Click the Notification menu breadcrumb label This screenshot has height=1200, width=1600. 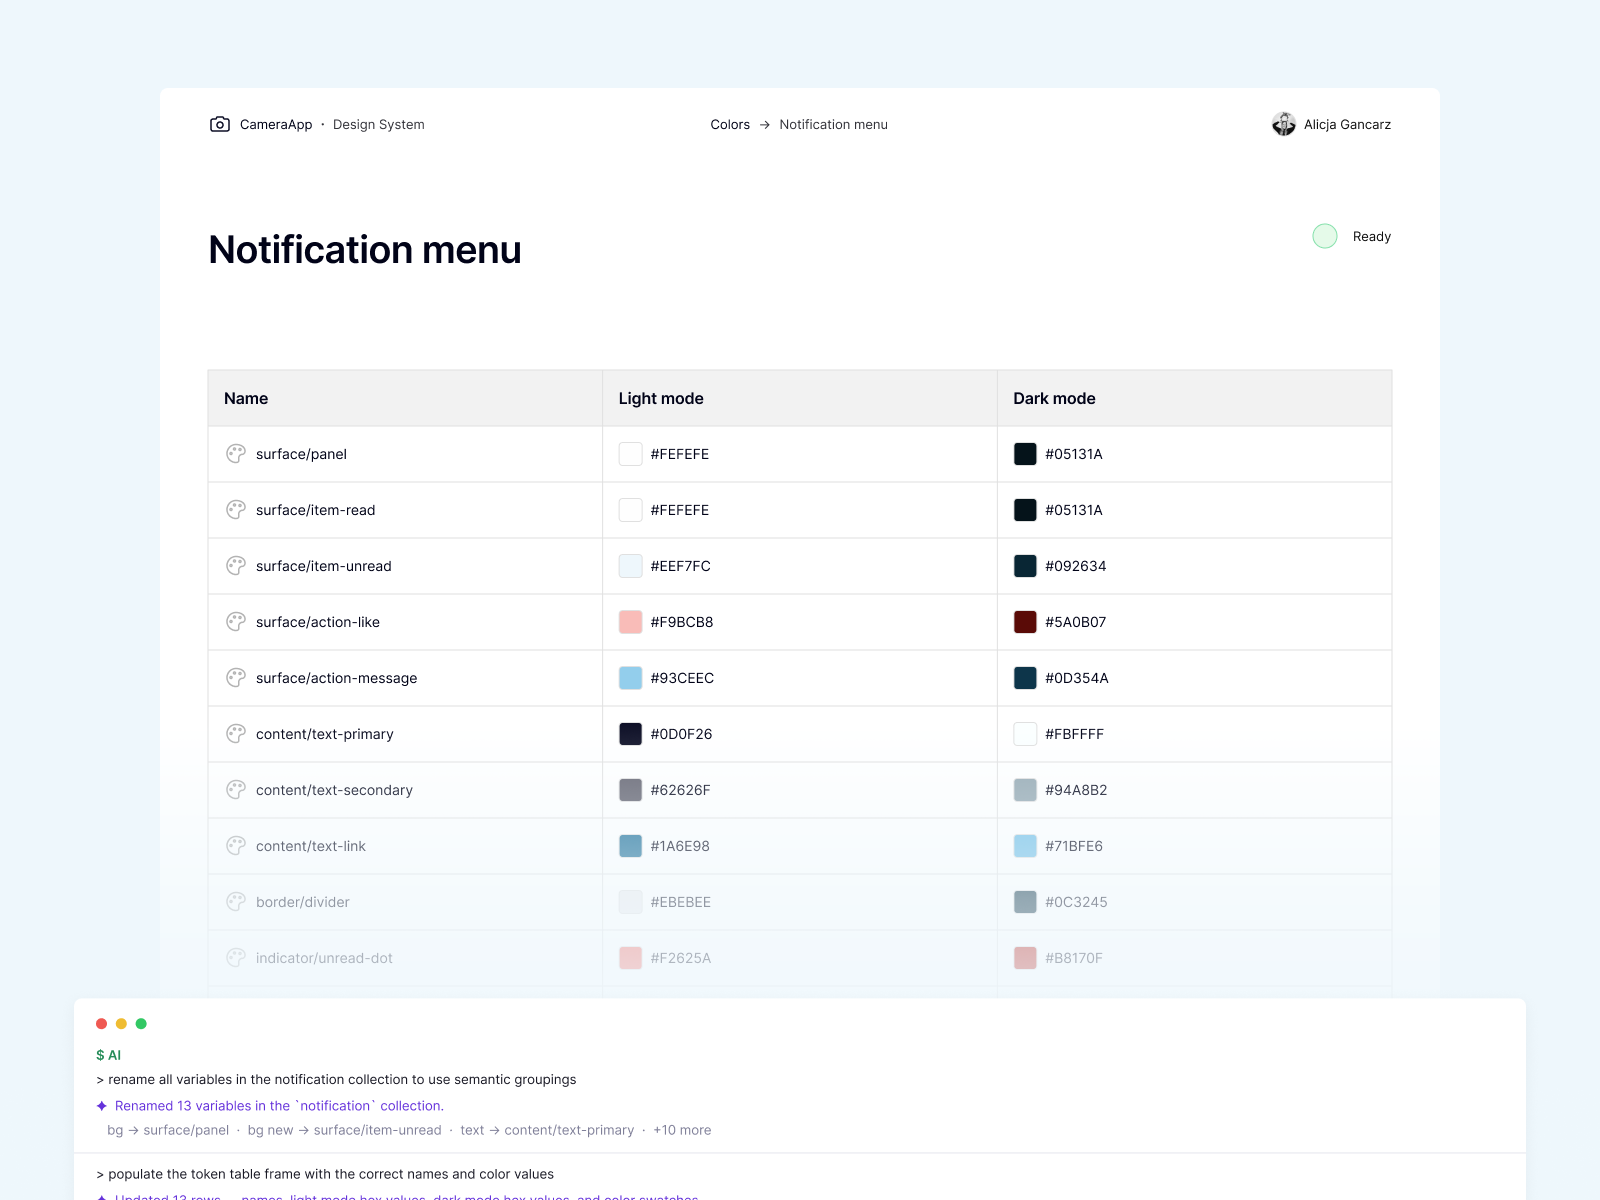[833, 124]
